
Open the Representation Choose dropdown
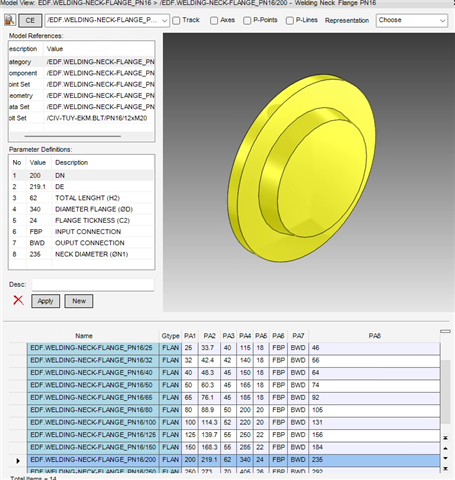pos(412,20)
